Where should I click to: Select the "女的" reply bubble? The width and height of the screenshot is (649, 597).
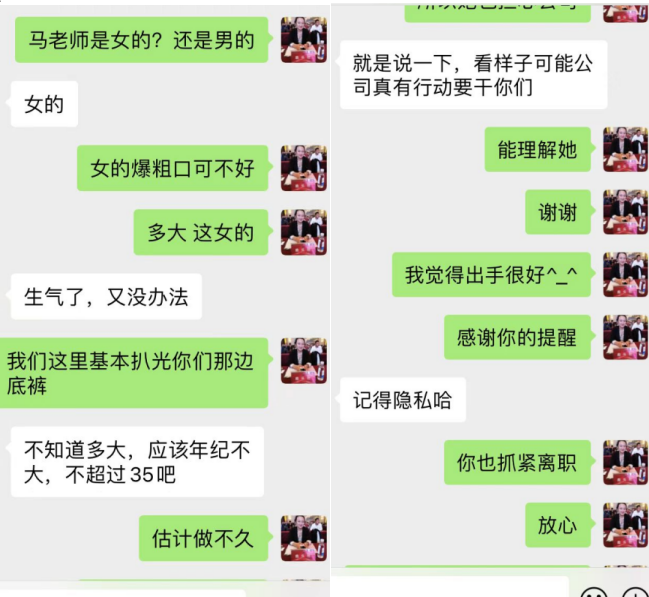tap(44, 104)
